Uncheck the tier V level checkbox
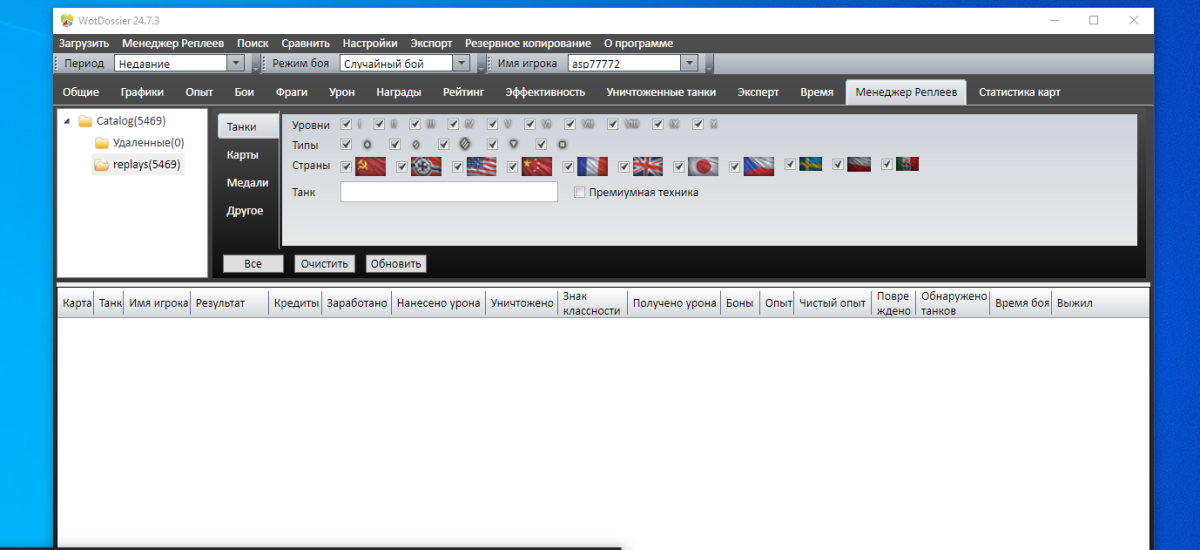 pyautogui.click(x=491, y=124)
